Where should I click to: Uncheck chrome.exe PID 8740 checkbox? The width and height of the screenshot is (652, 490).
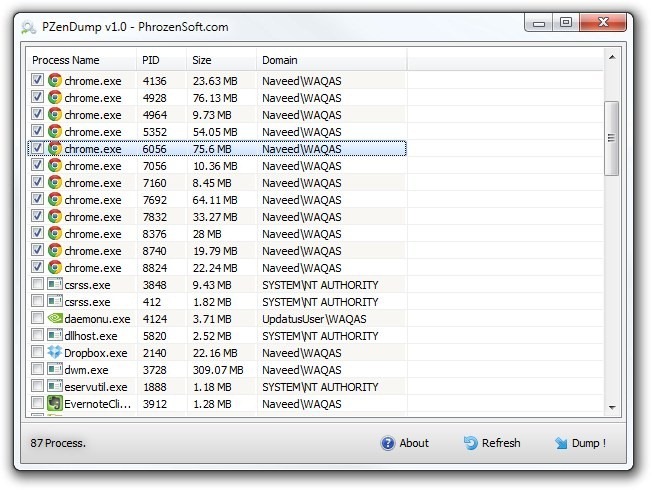point(37,250)
